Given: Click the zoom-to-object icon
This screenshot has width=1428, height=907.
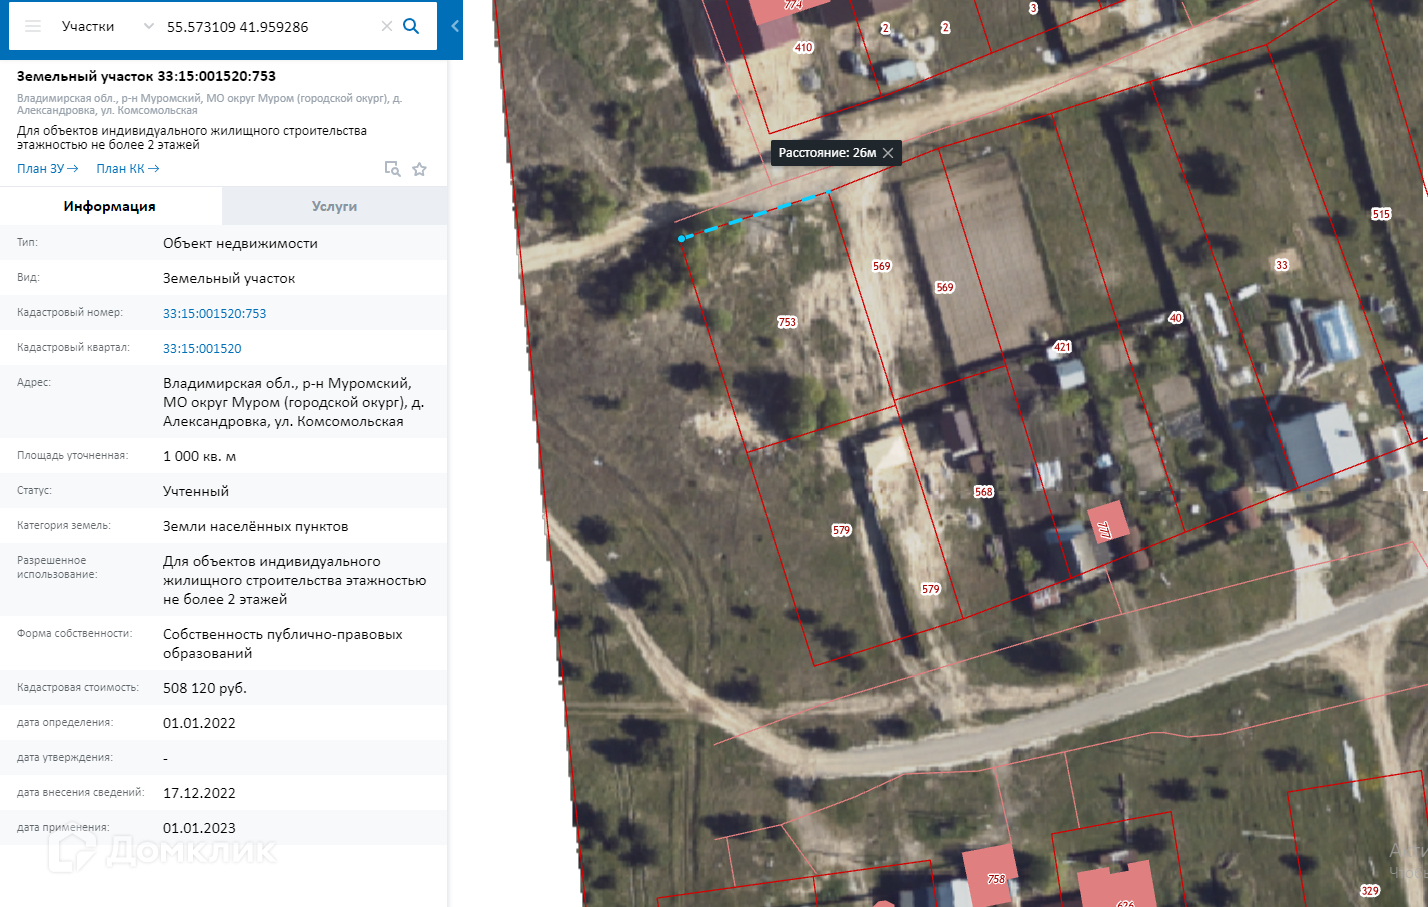Looking at the screenshot, I should pos(393,169).
